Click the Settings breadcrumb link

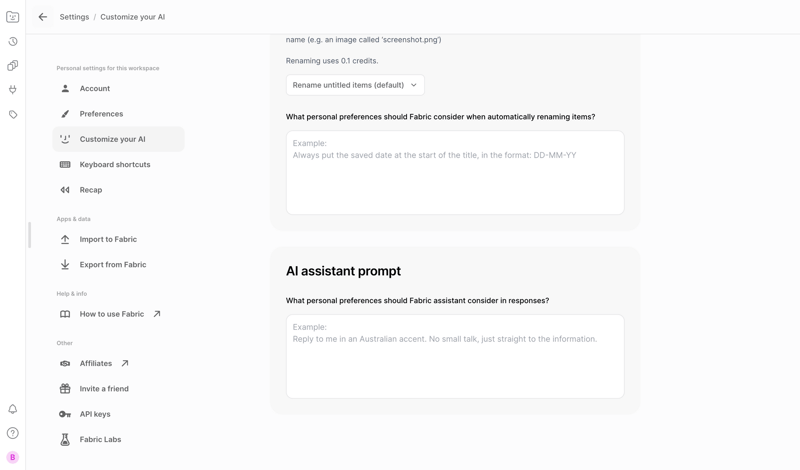point(74,17)
